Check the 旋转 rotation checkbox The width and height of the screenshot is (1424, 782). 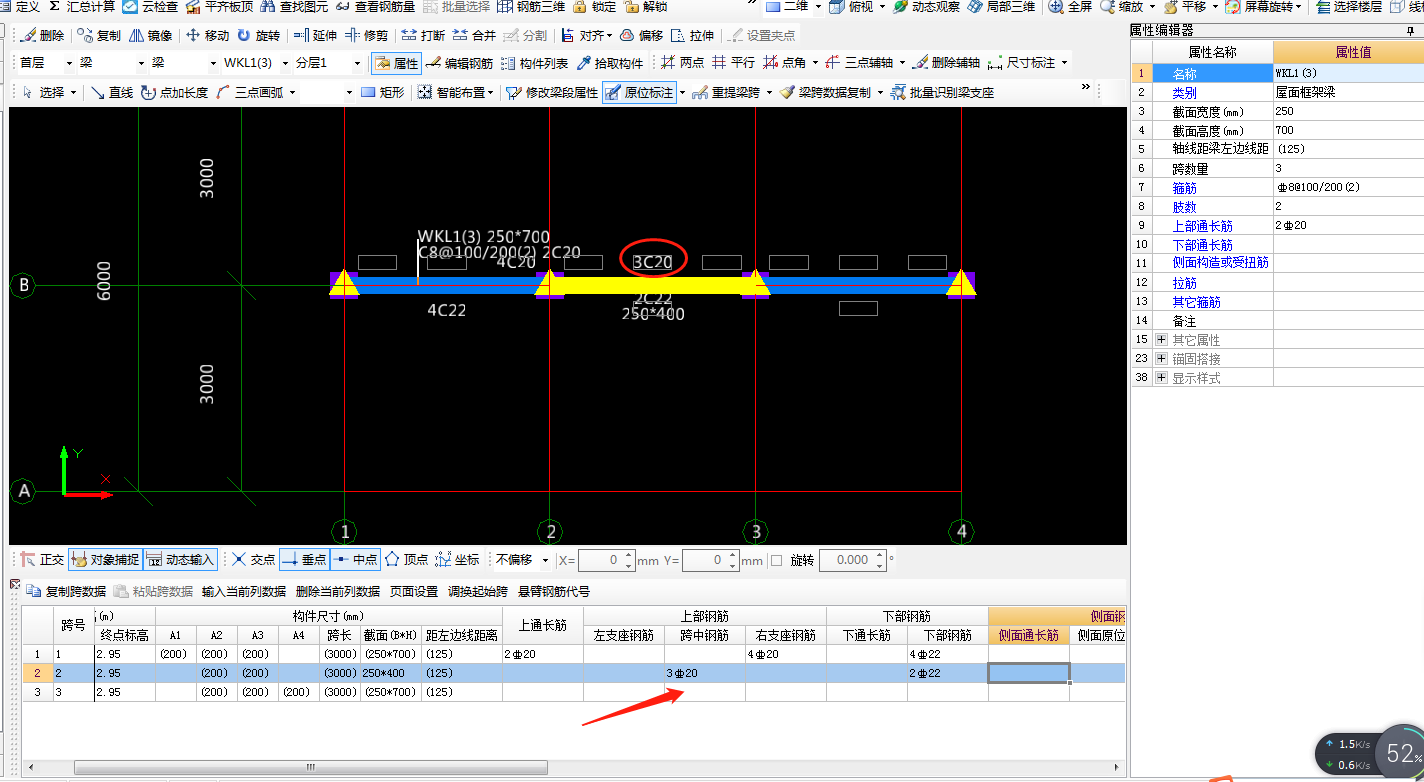tap(777, 561)
